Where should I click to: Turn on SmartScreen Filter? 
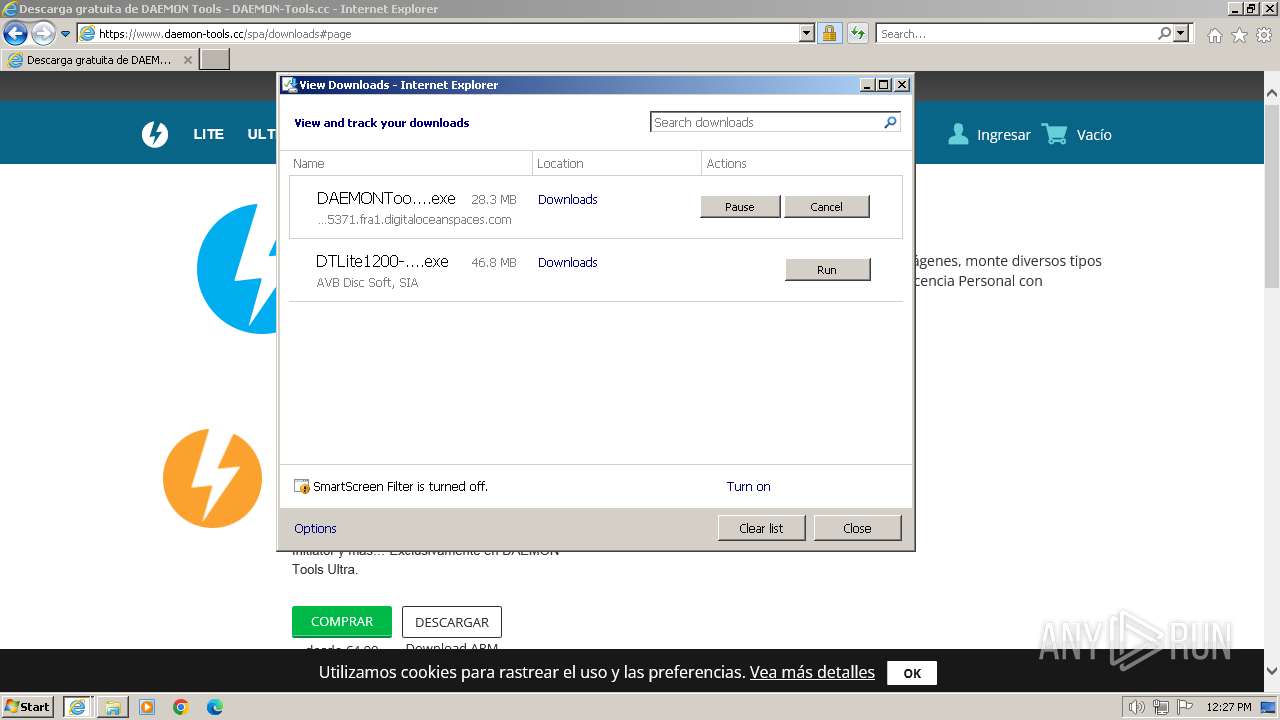[x=748, y=487]
